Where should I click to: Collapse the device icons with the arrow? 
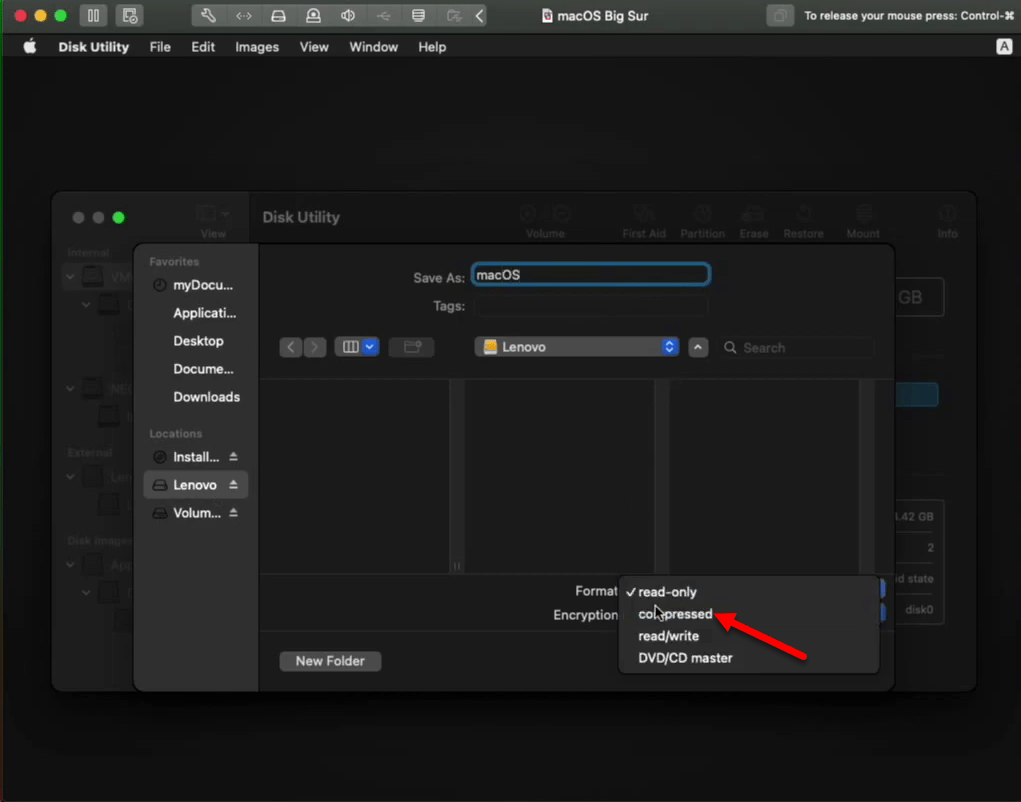coord(479,16)
